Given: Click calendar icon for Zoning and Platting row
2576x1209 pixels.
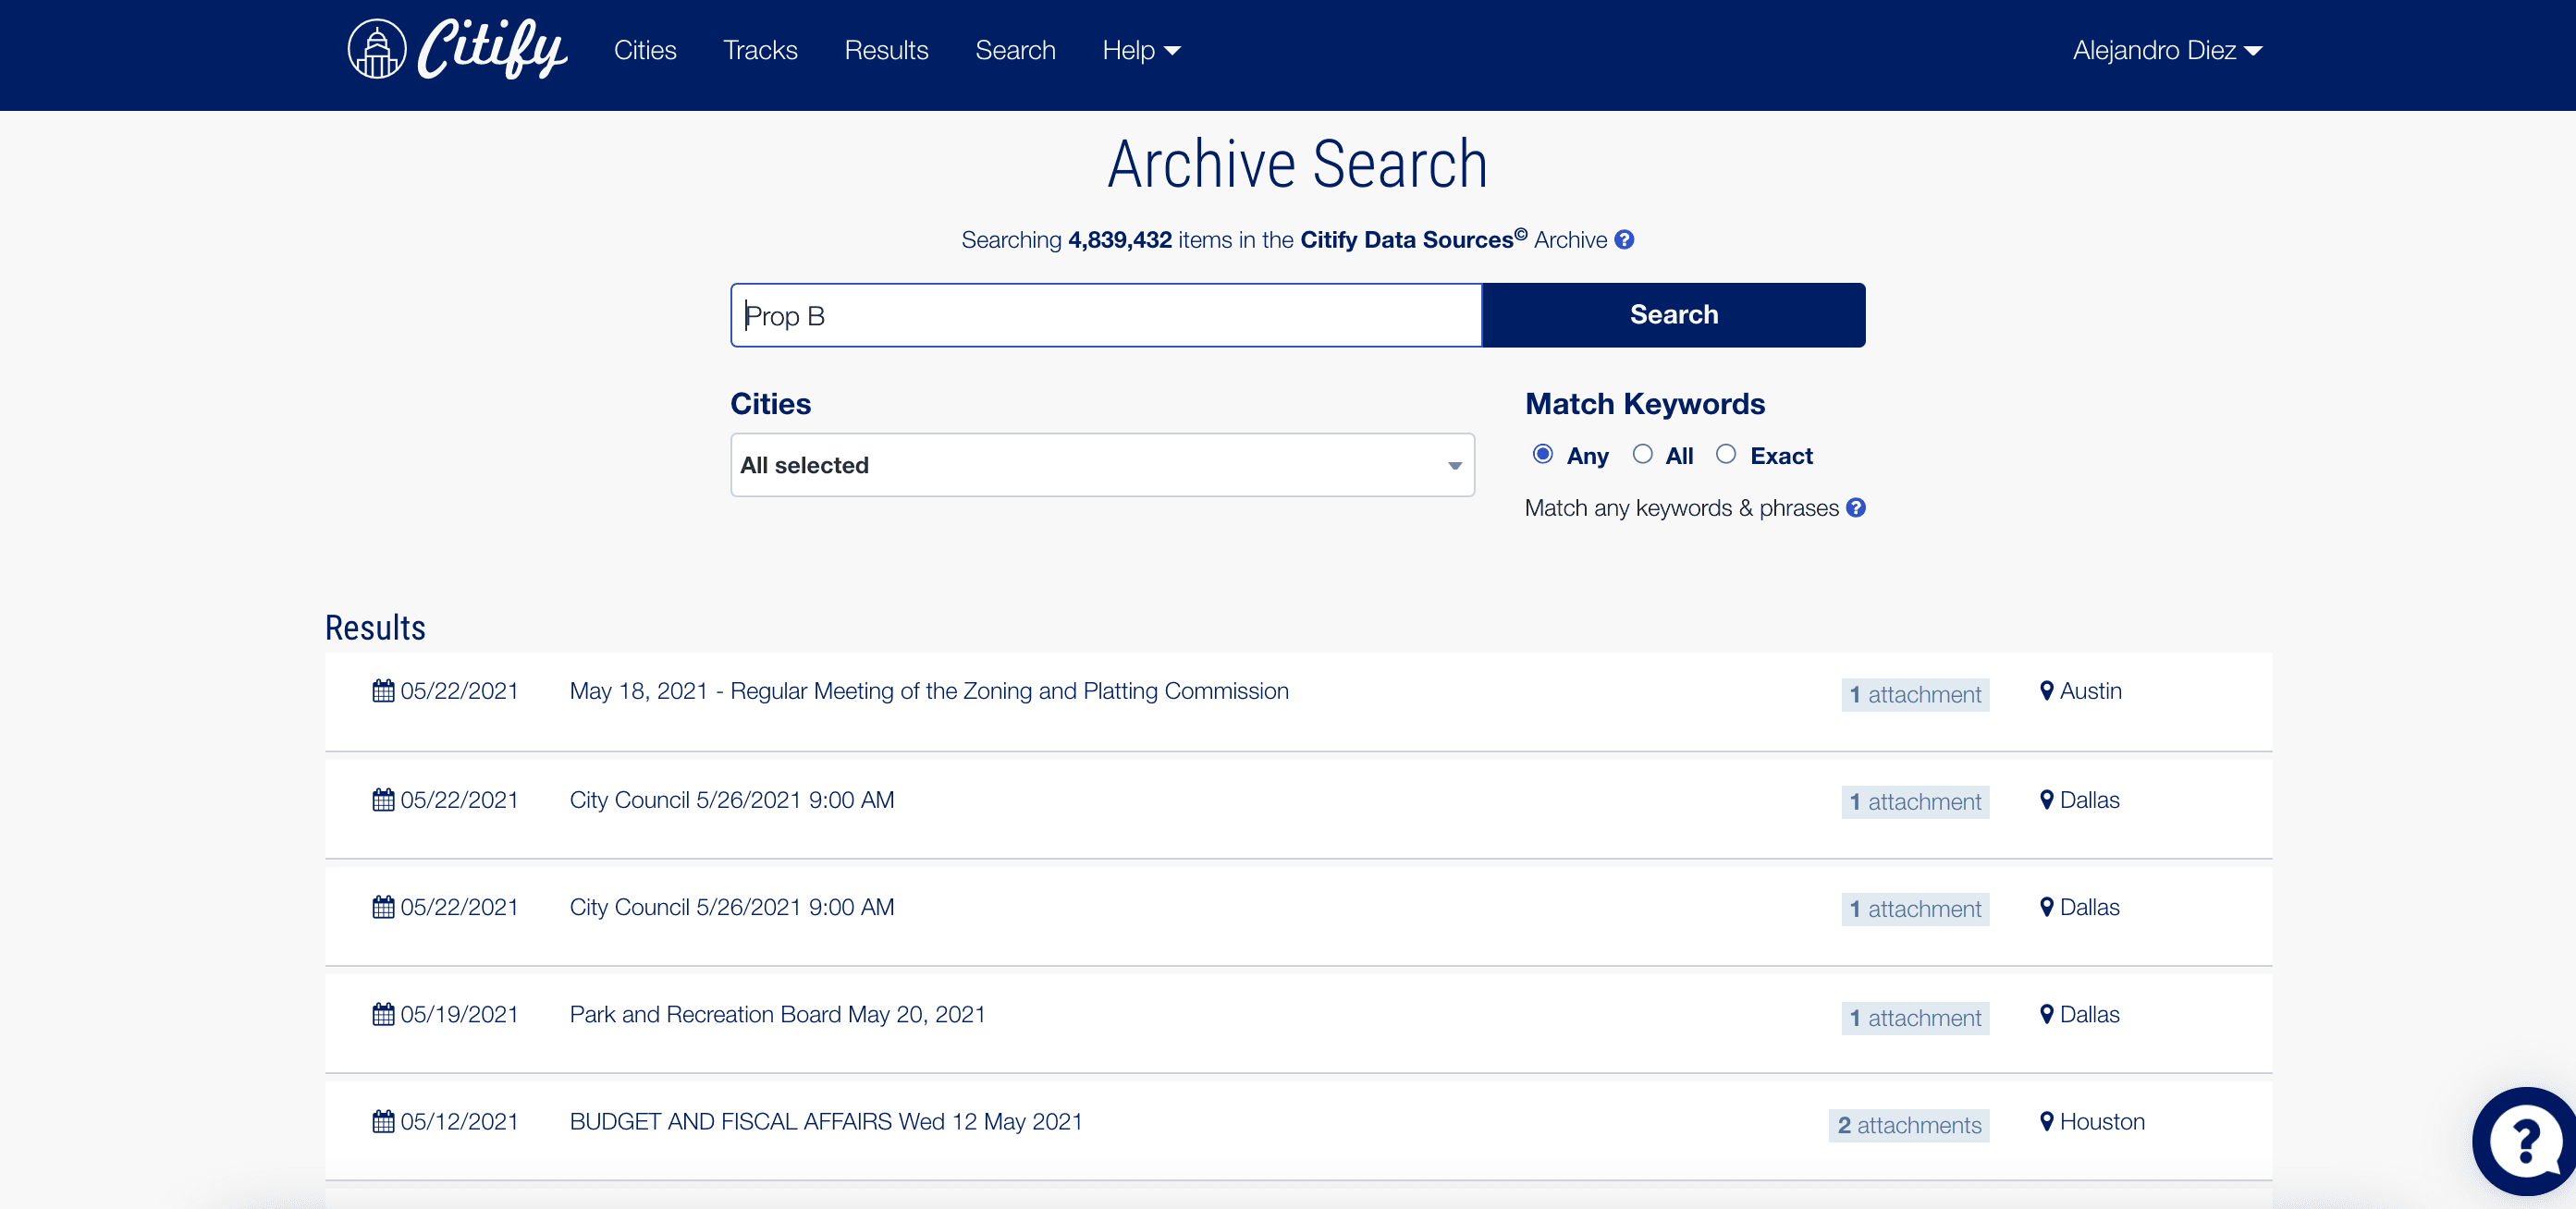Looking at the screenshot, I should [383, 691].
